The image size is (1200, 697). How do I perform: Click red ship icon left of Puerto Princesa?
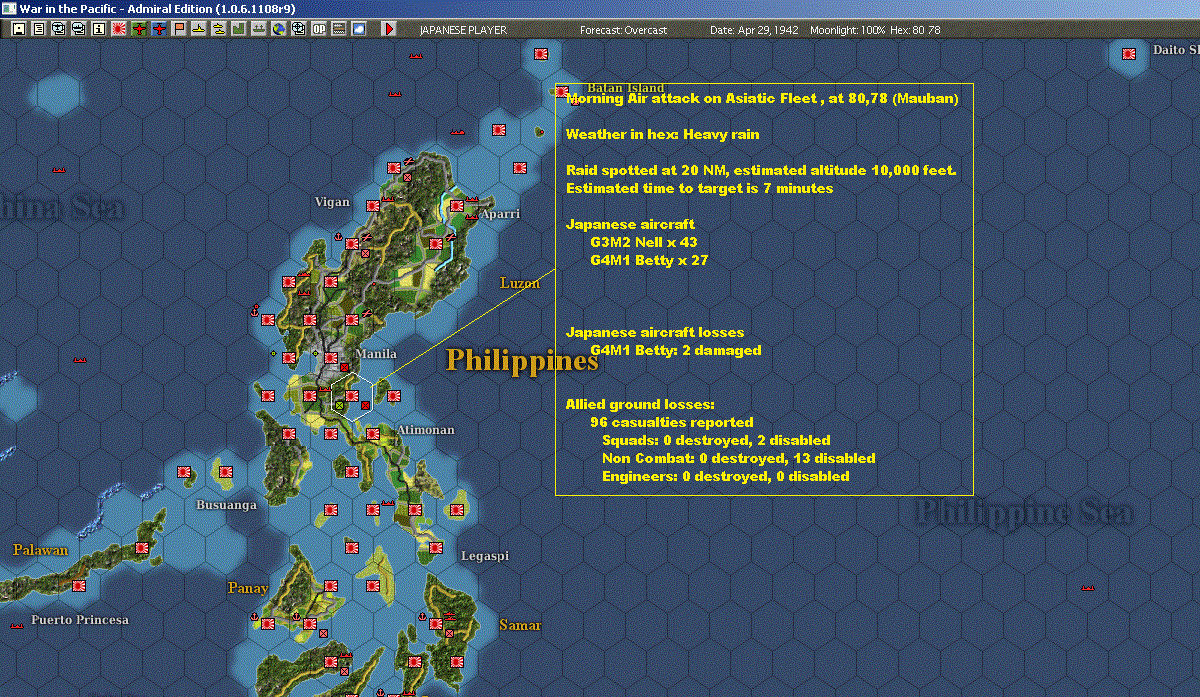click(x=17, y=626)
